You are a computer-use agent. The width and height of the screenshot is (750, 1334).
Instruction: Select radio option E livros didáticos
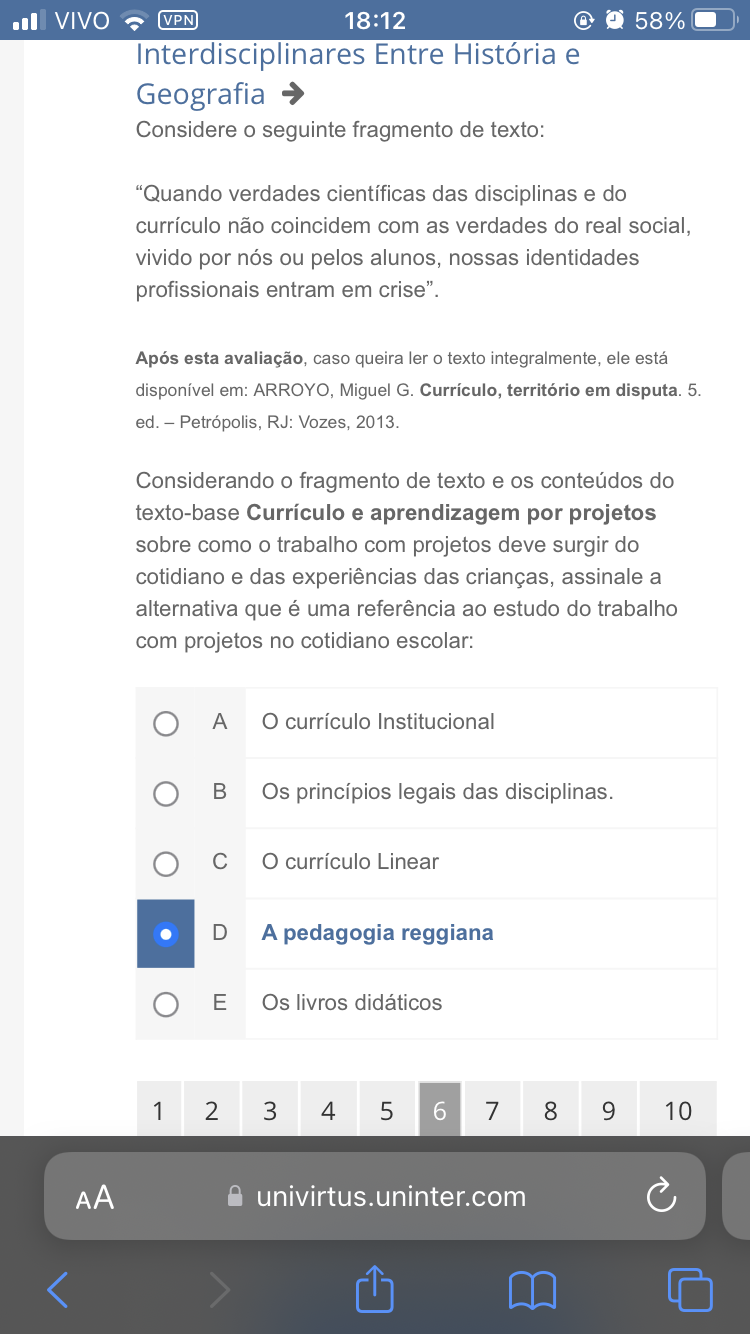coord(166,1004)
